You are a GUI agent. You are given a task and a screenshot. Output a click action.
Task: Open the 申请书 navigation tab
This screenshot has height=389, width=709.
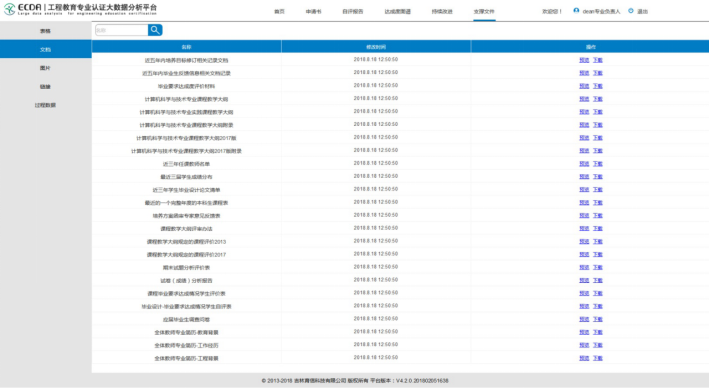[313, 11]
